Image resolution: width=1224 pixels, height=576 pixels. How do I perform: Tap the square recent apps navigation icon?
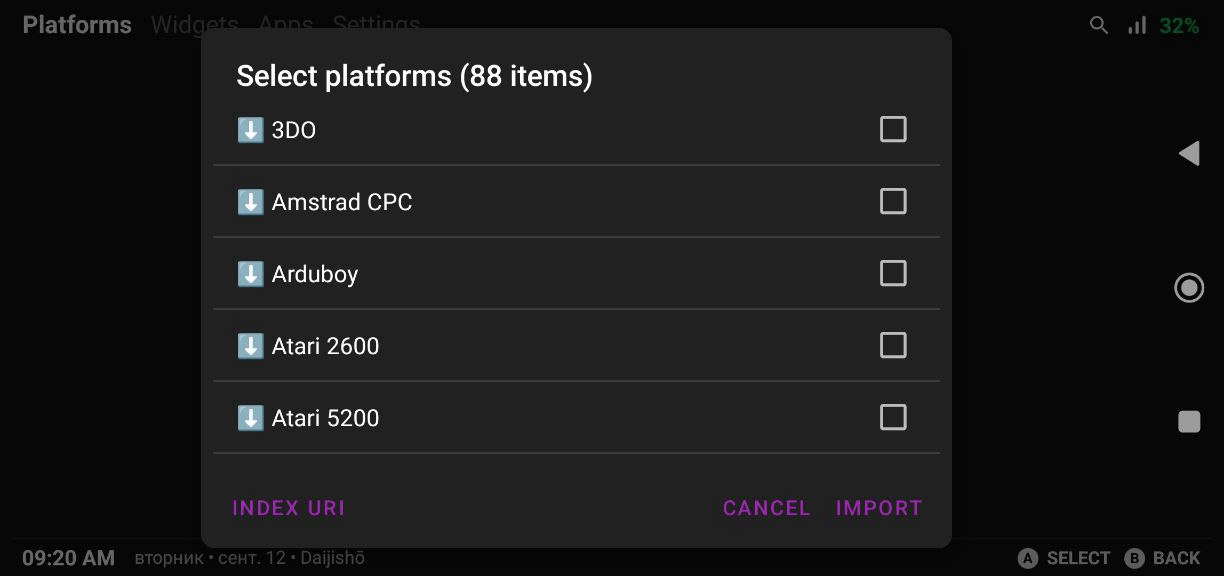click(x=1189, y=422)
